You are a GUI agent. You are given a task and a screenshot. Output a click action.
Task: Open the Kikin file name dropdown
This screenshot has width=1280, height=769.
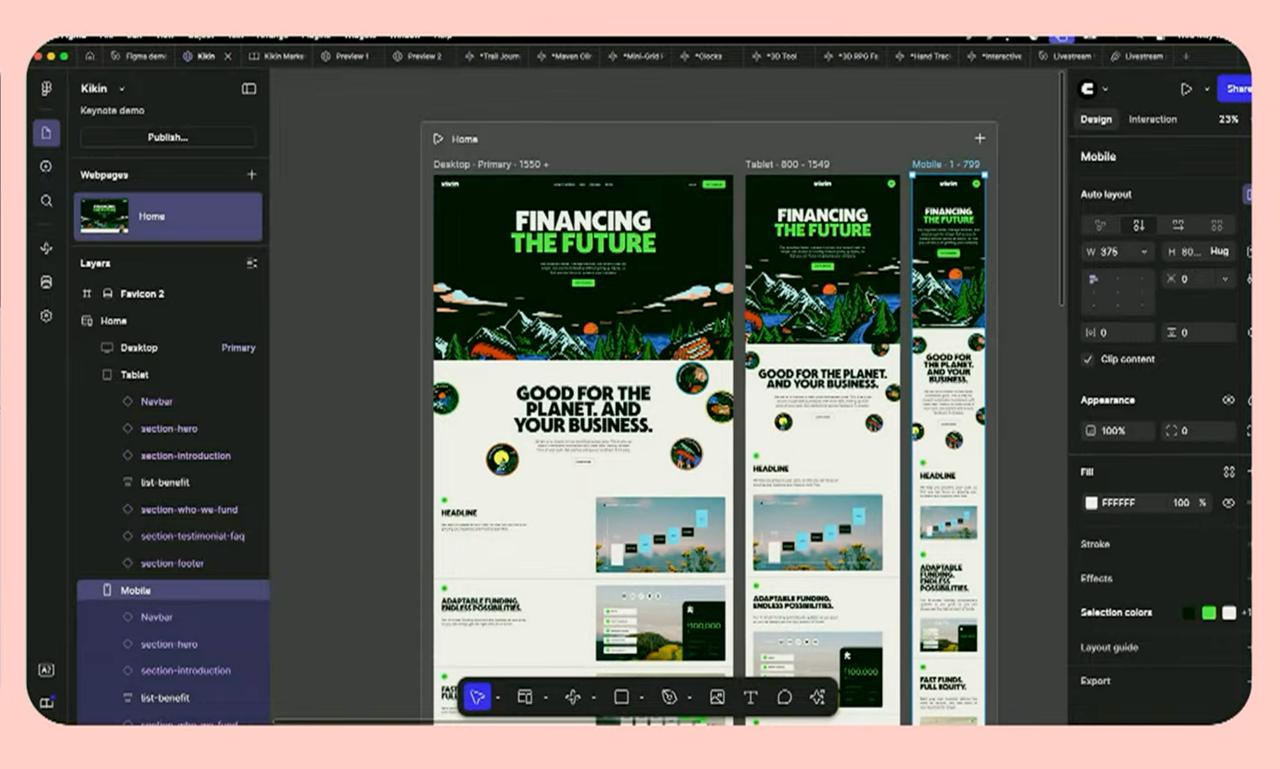click(122, 89)
